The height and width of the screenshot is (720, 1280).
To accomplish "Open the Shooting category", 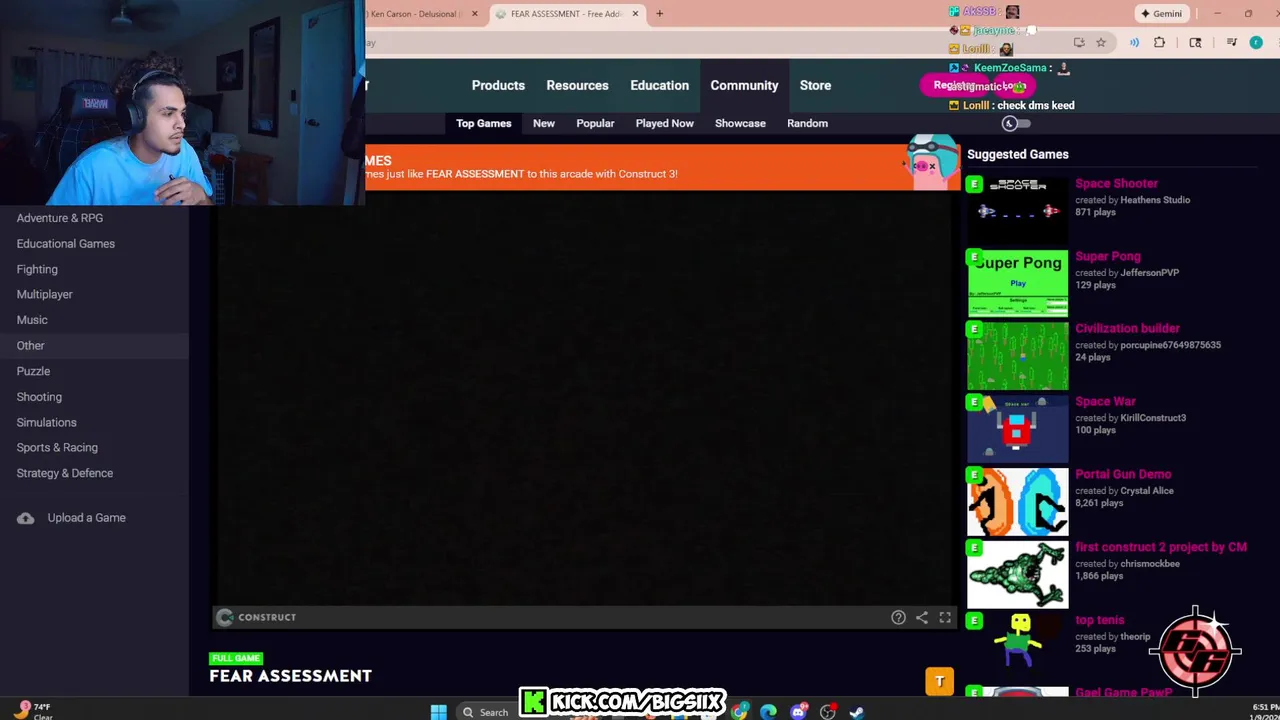I will coord(39,397).
